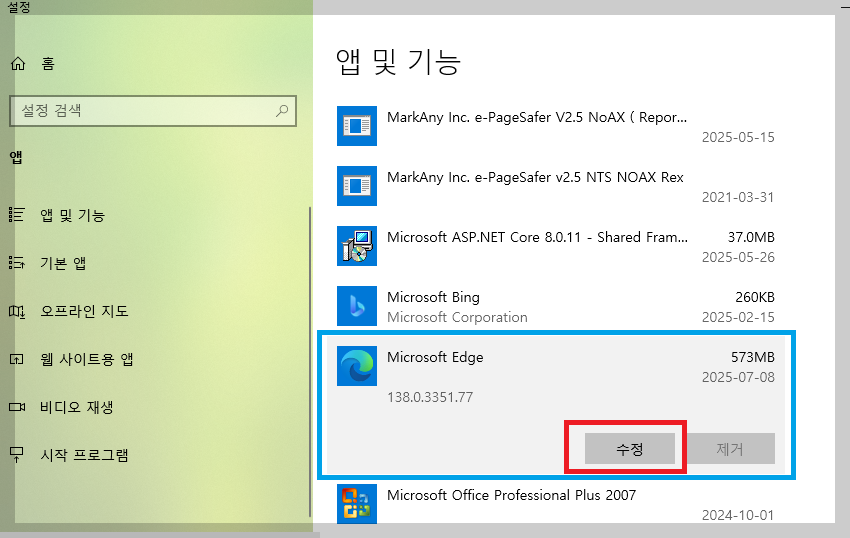
Task: Click the Microsoft Edge app icon
Action: pos(357,366)
